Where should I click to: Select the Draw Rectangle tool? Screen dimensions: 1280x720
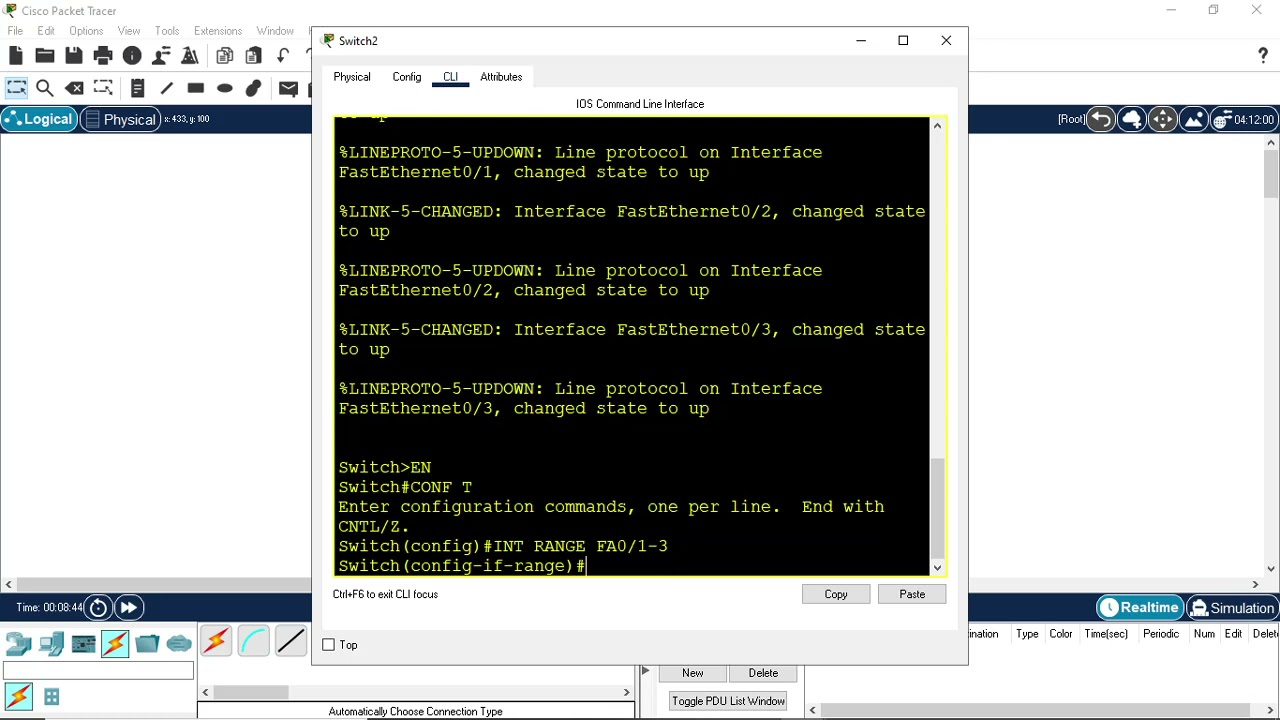pos(196,88)
